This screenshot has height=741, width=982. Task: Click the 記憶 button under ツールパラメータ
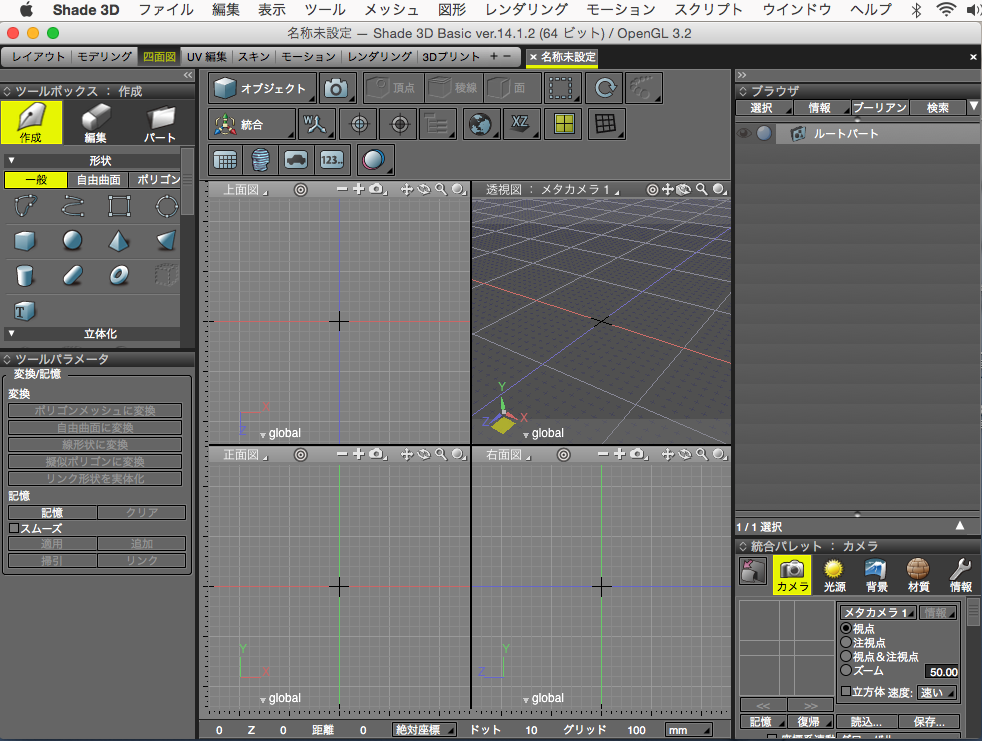(x=52, y=512)
